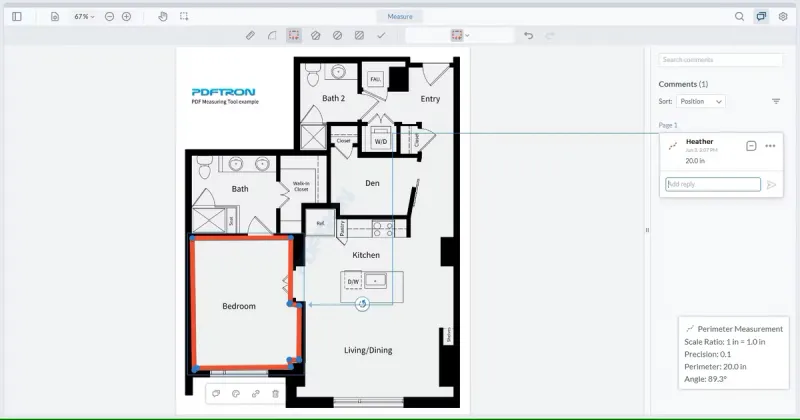
Task: Click the comments panel resize handle
Action: 647,230
